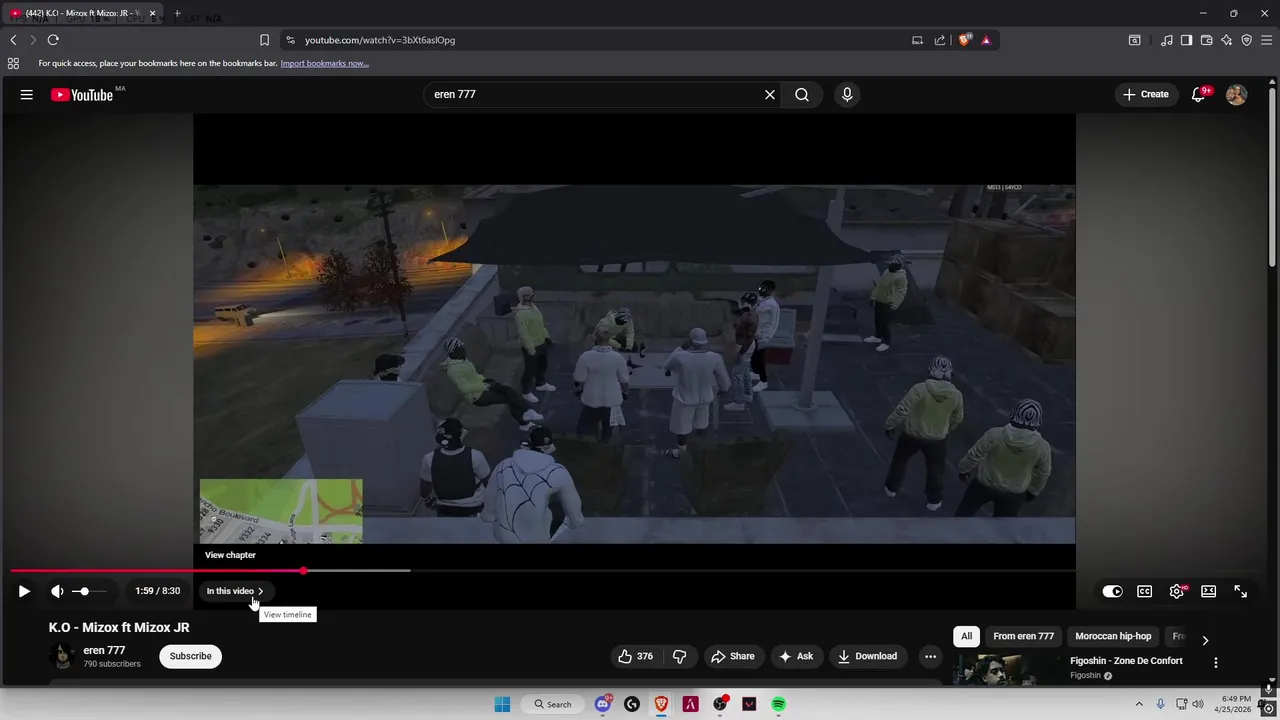Viewport: 1280px width, 720px height.
Task: Show hidden system tray icons
Action: 1138,704
